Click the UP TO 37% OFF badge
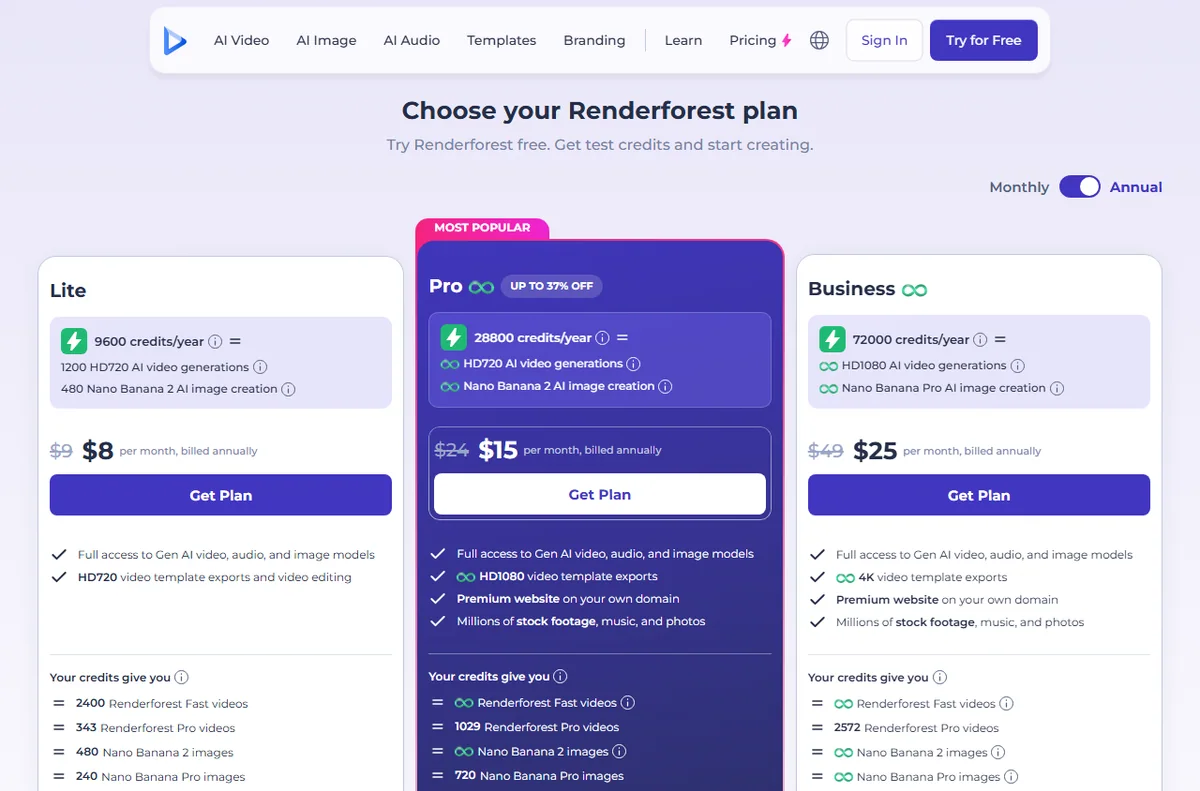Screen dimensions: 1200x791 (552, 286)
